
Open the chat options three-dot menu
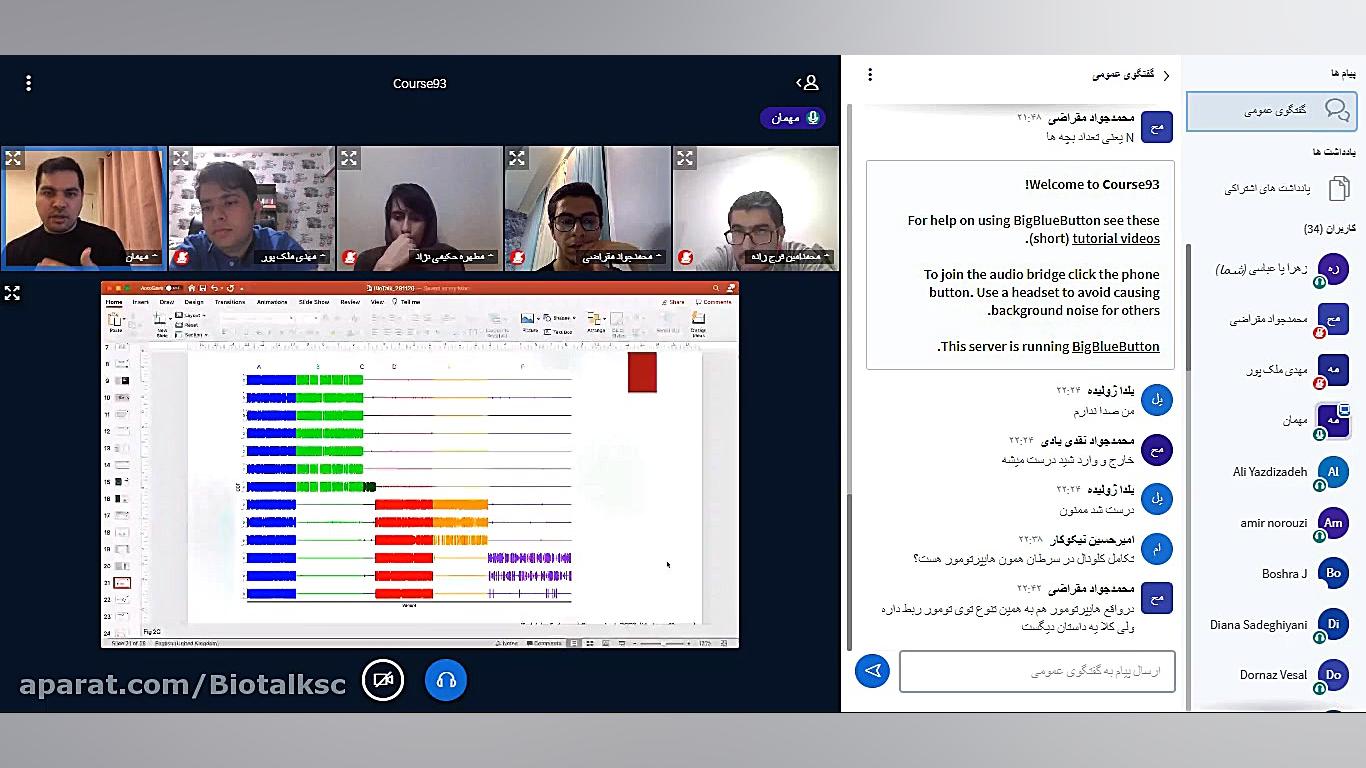point(870,75)
